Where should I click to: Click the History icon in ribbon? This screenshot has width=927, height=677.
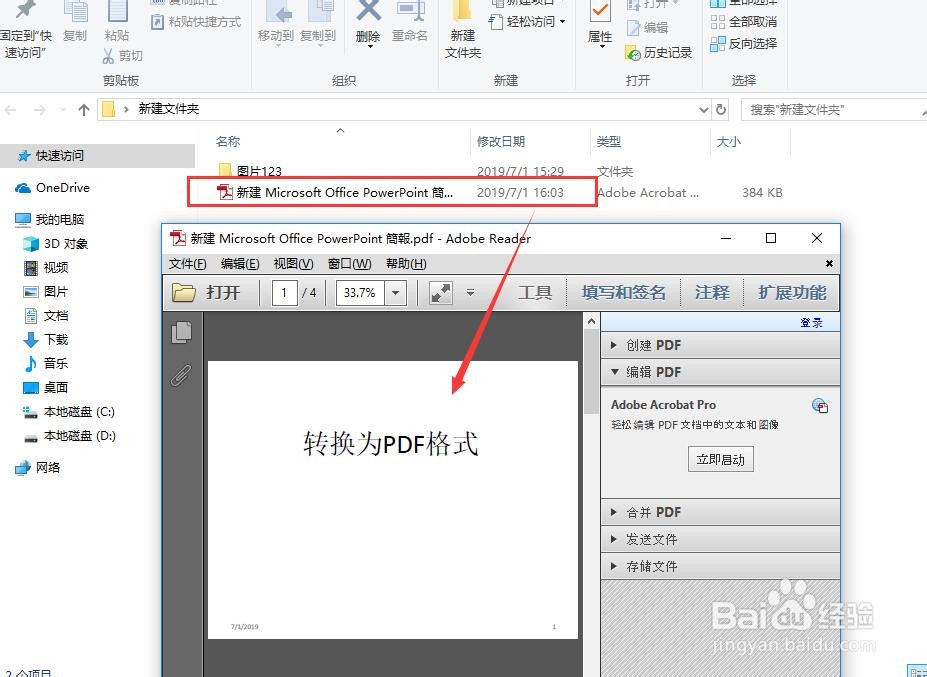(633, 53)
